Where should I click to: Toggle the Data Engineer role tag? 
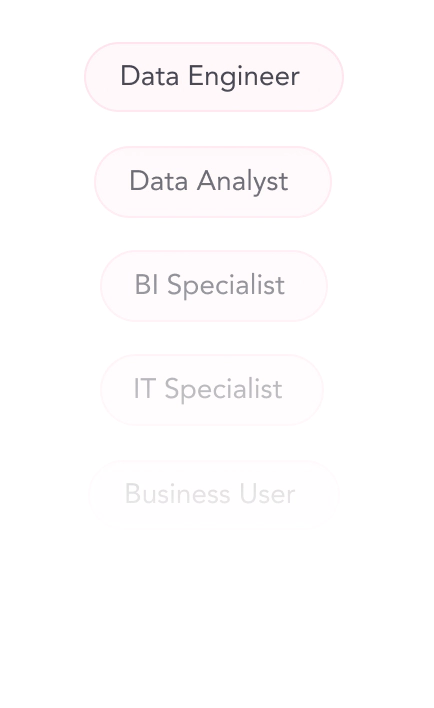tap(214, 77)
